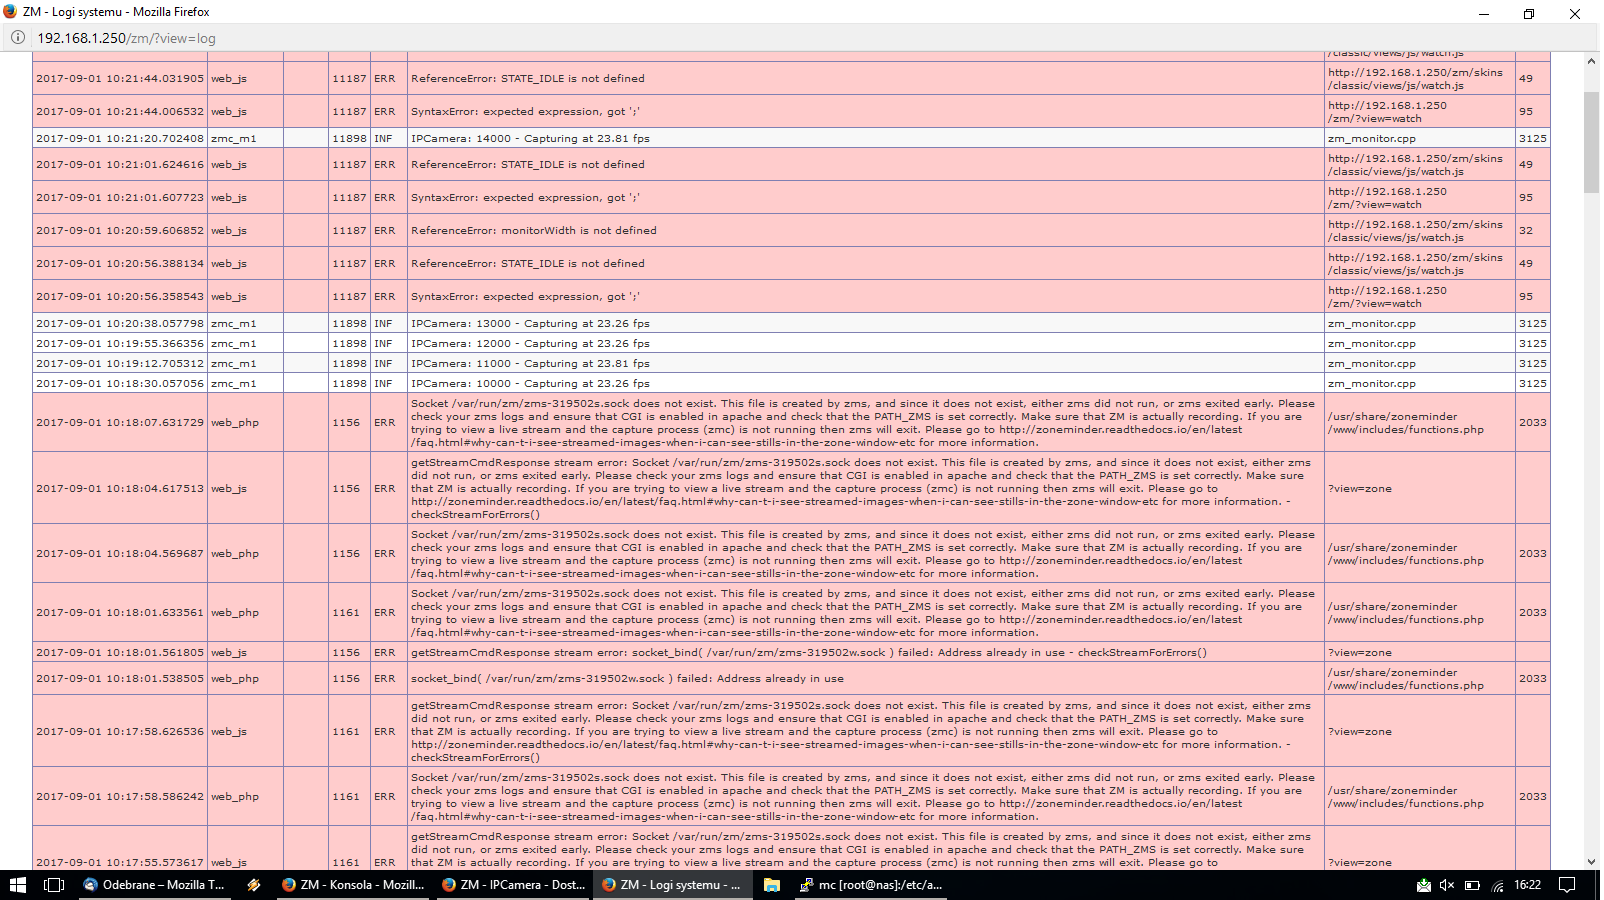The image size is (1604, 900).
Task: Click line 2033 at 10:18:07.631729 row
Action: pyautogui.click(x=1533, y=422)
